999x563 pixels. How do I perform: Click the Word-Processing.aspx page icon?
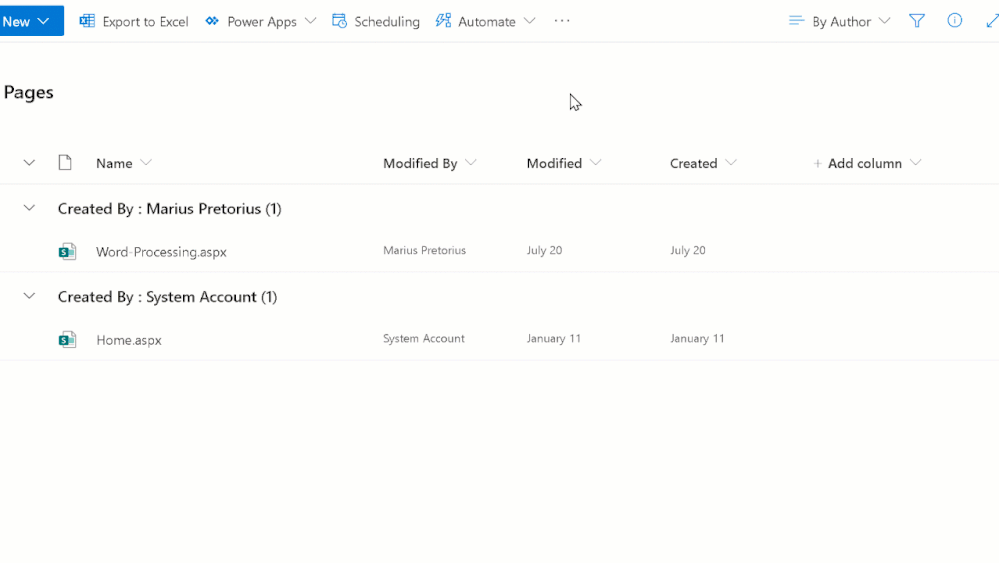click(x=67, y=252)
